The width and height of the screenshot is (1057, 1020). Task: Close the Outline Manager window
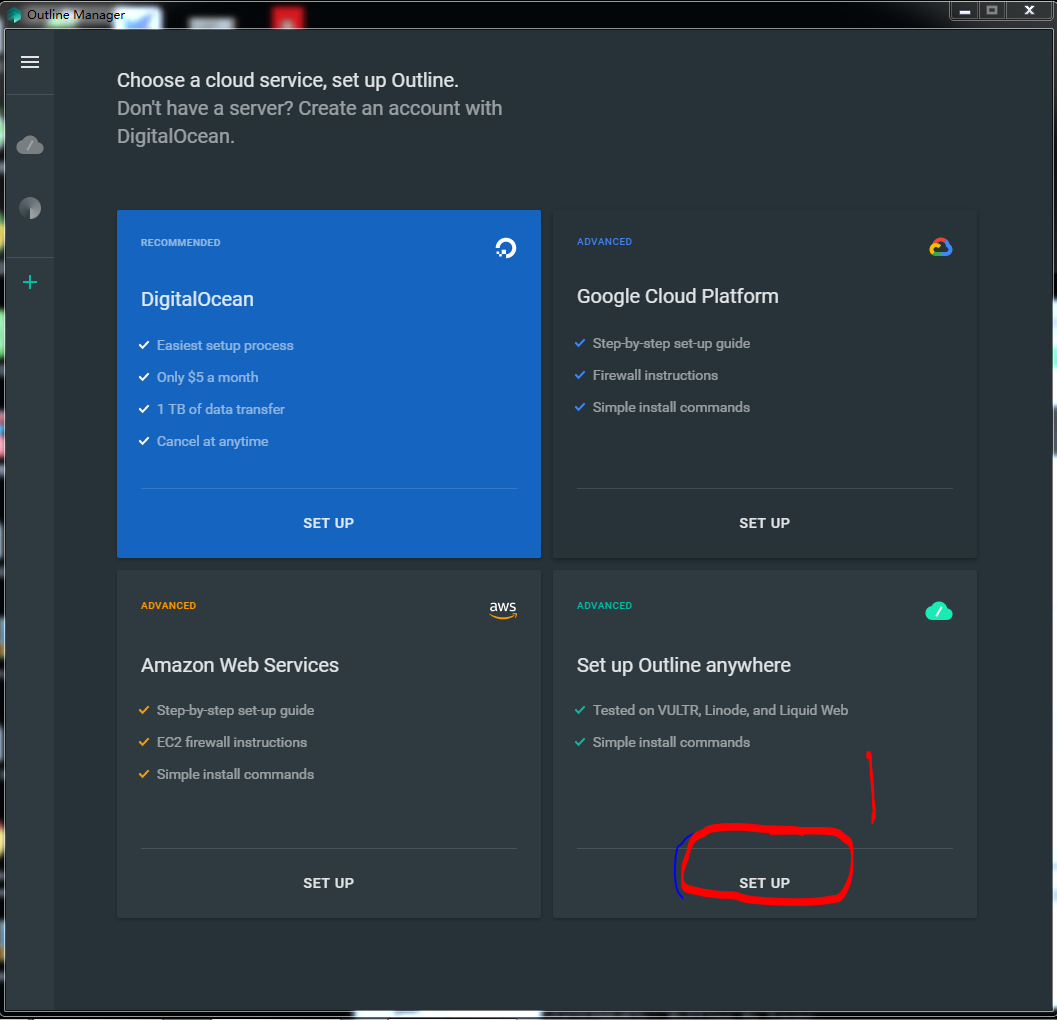[1029, 11]
